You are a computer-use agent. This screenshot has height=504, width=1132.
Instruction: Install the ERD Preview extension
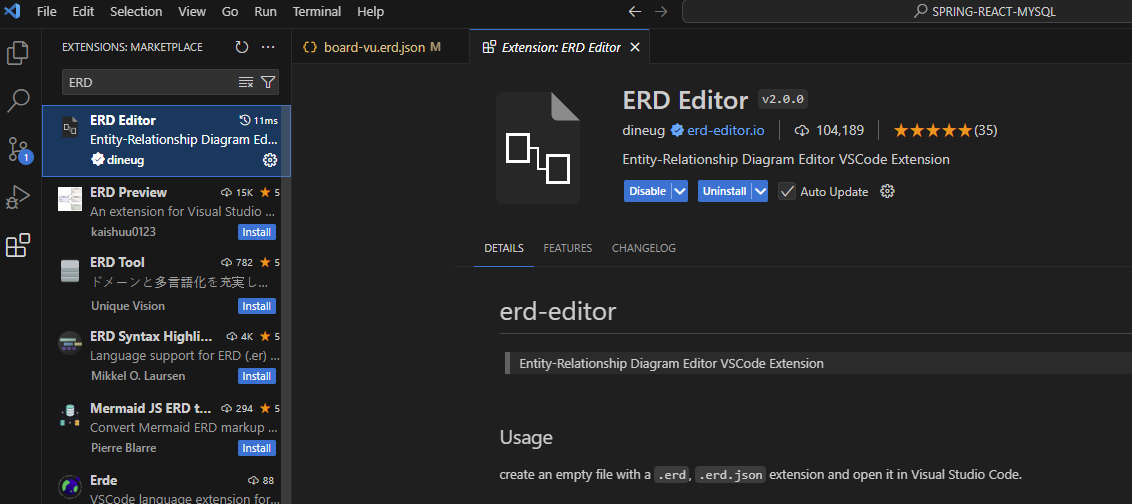point(257,233)
